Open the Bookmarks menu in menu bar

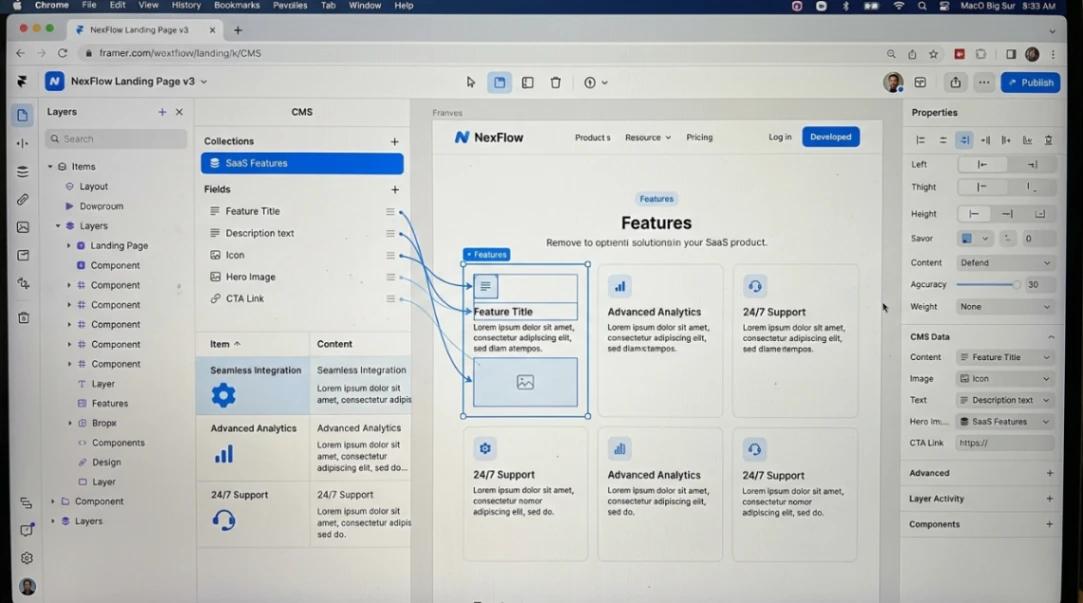[x=237, y=6]
